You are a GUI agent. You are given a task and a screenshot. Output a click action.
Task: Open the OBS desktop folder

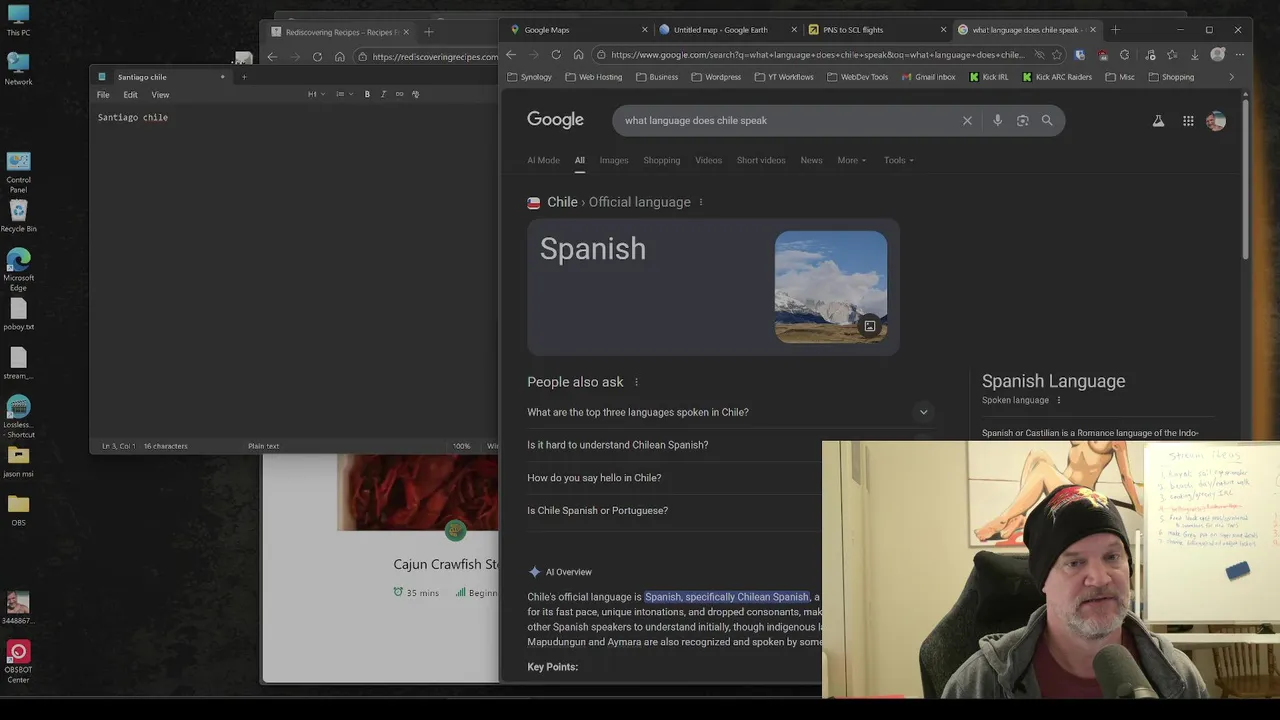[18, 509]
